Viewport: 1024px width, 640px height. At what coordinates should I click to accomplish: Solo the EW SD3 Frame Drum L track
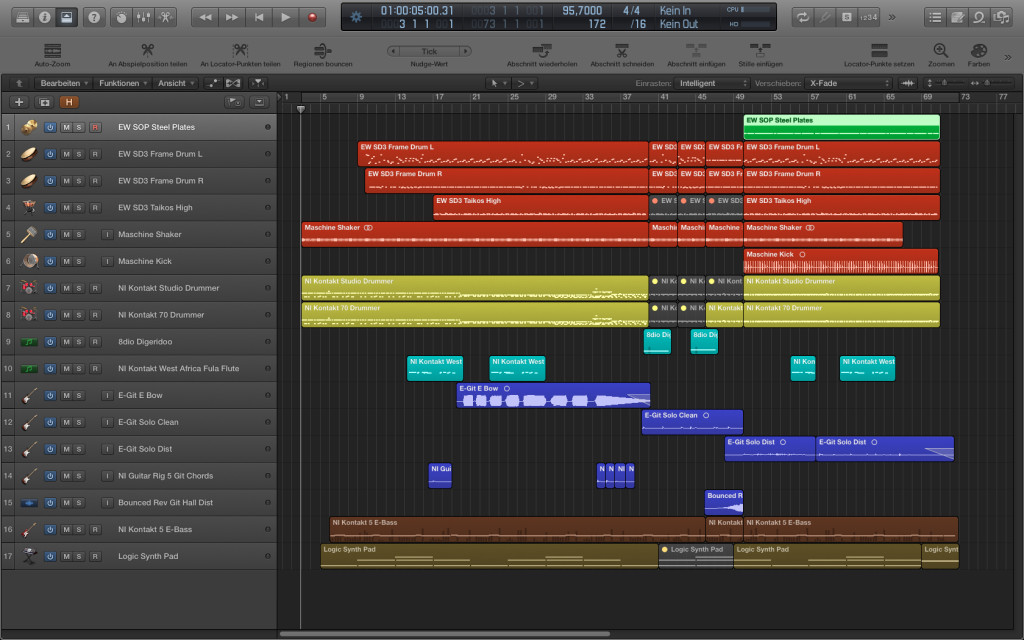[78, 154]
